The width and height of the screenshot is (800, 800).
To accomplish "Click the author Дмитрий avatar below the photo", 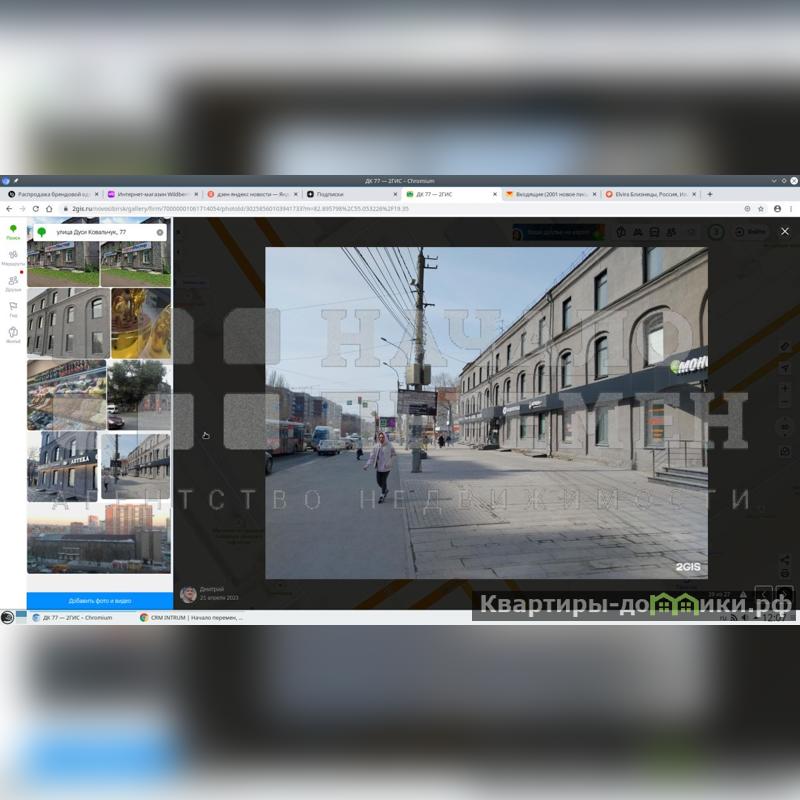I will [188, 594].
